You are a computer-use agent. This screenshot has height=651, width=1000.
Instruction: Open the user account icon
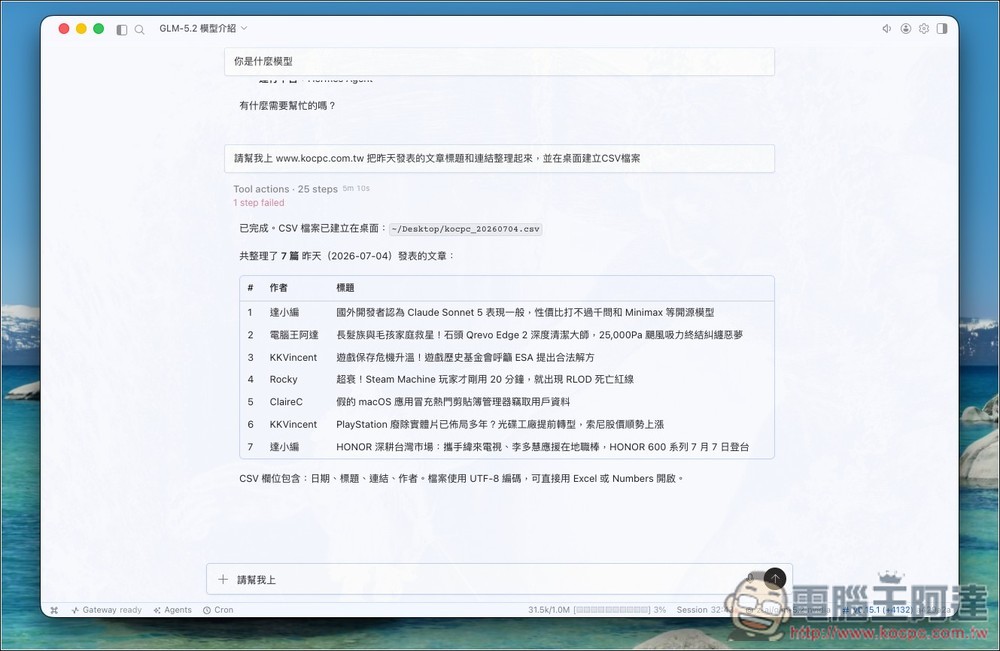tap(906, 29)
